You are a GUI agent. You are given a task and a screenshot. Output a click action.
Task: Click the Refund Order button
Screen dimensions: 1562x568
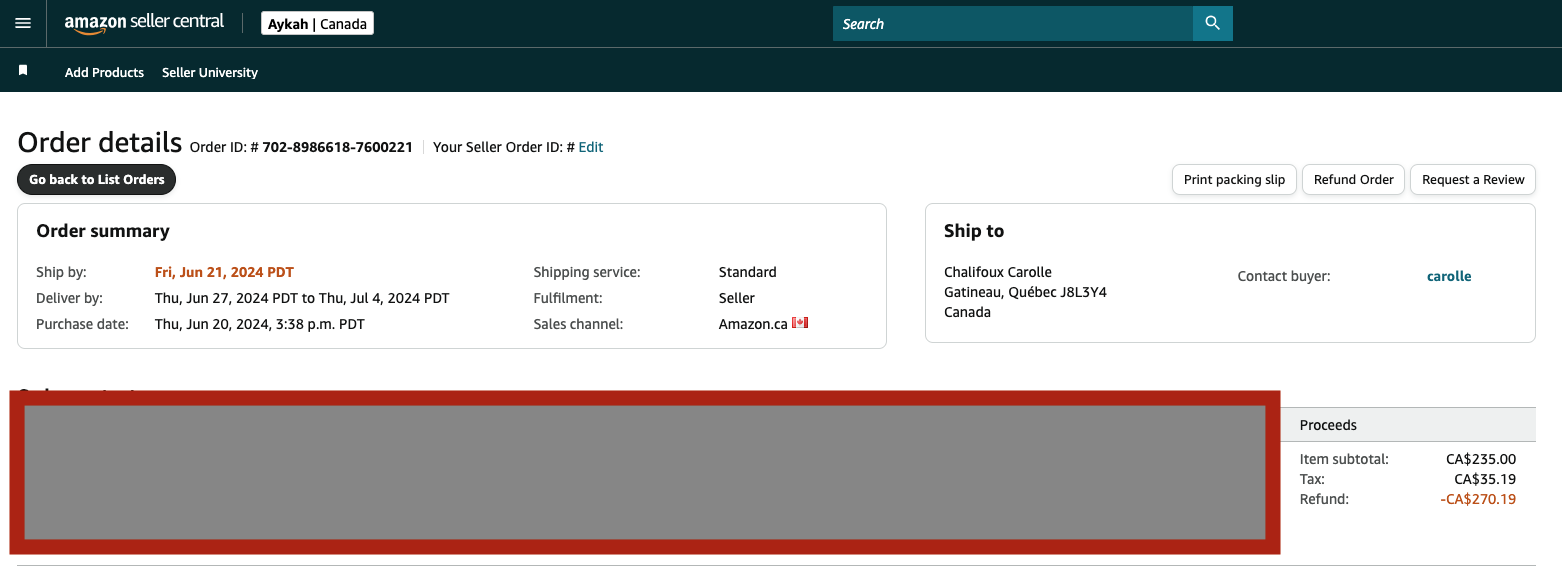[1353, 179]
